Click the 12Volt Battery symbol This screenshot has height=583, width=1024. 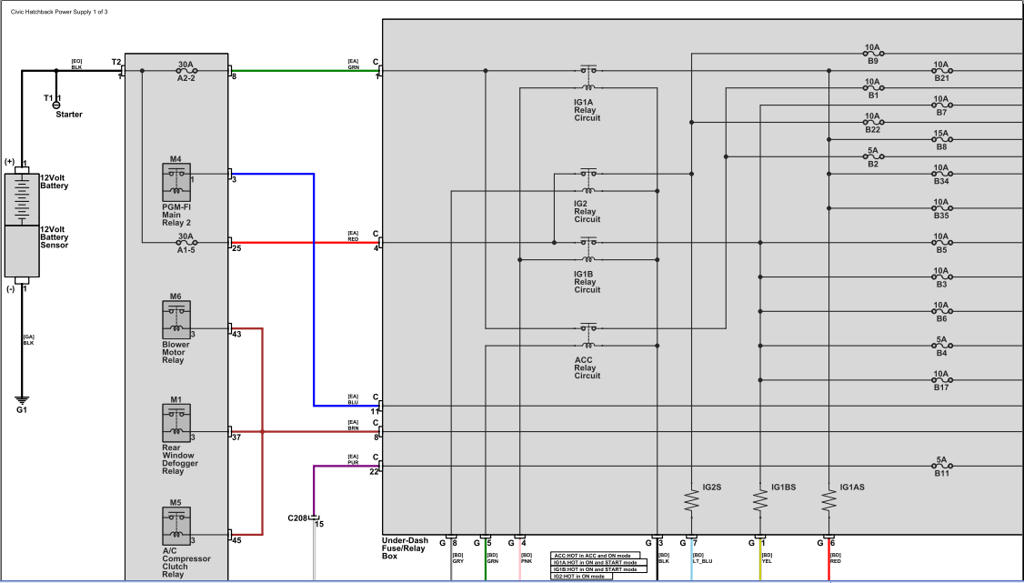[x=22, y=199]
